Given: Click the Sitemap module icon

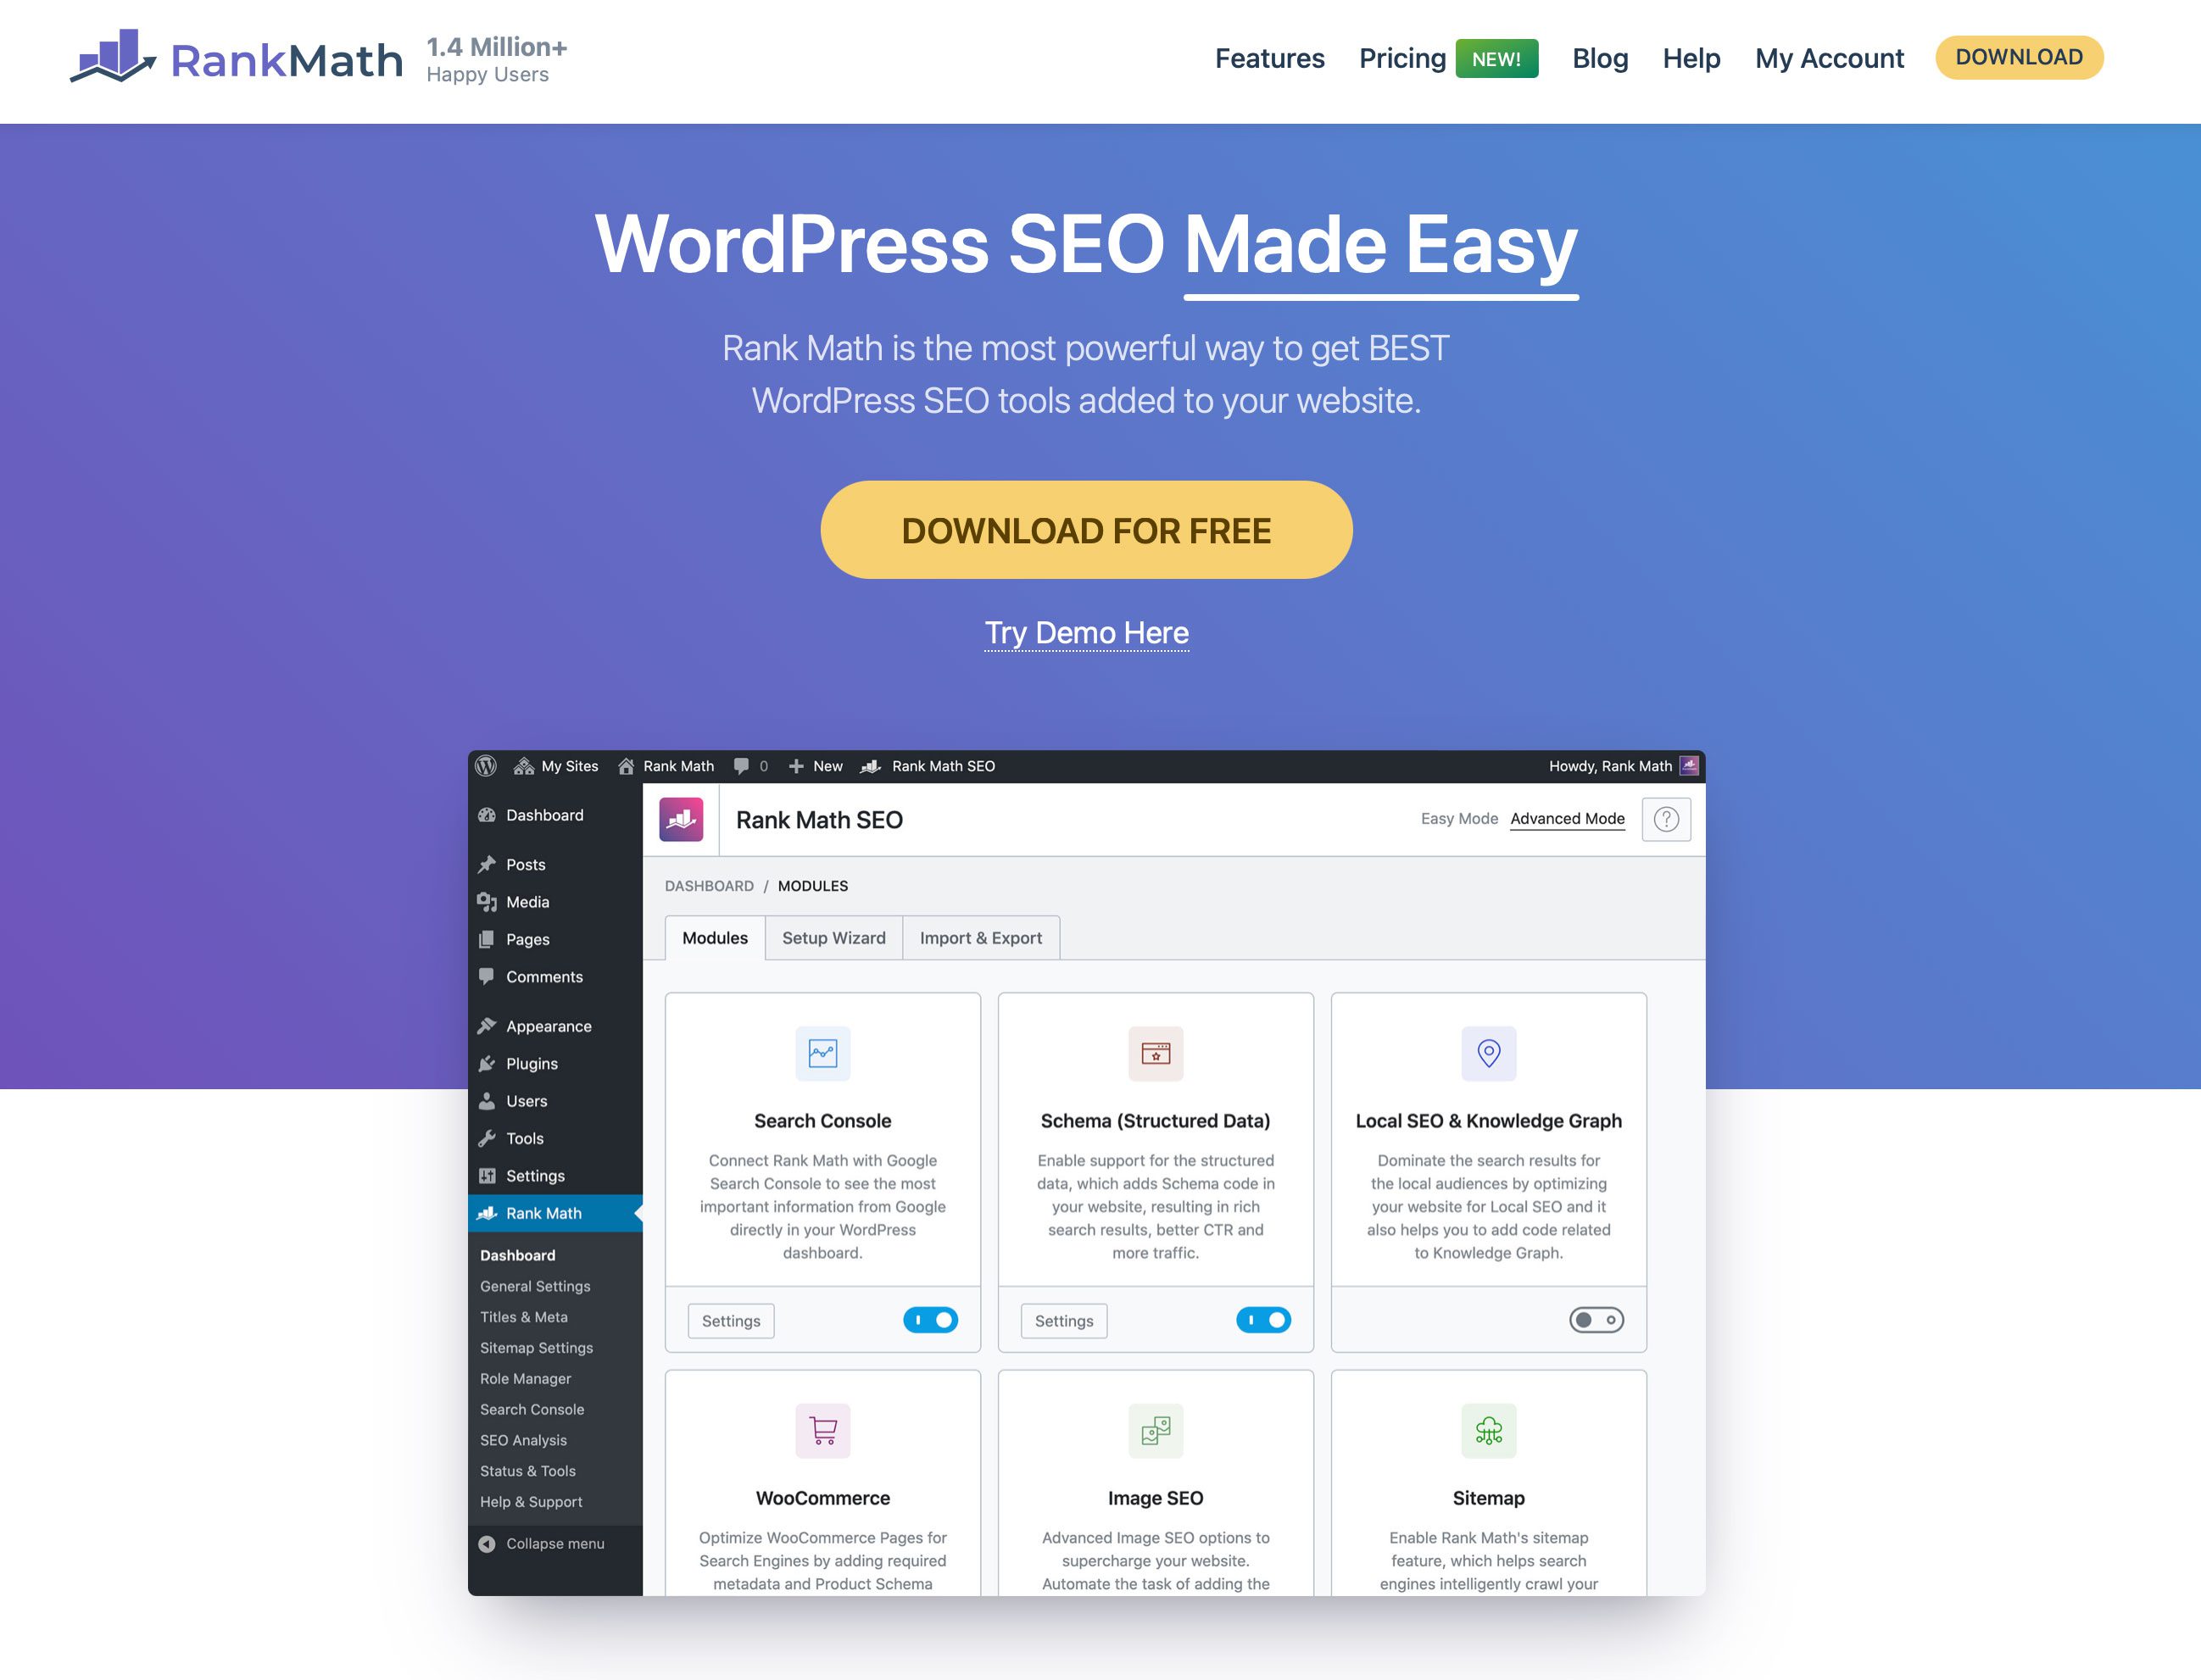Looking at the screenshot, I should [1488, 1429].
